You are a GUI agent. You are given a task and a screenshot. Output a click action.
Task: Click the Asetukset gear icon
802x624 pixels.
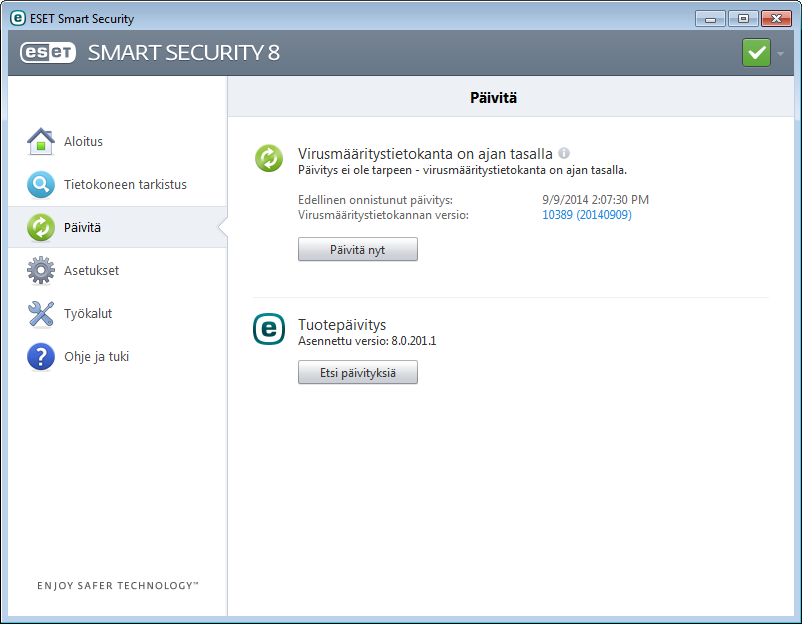(x=41, y=270)
